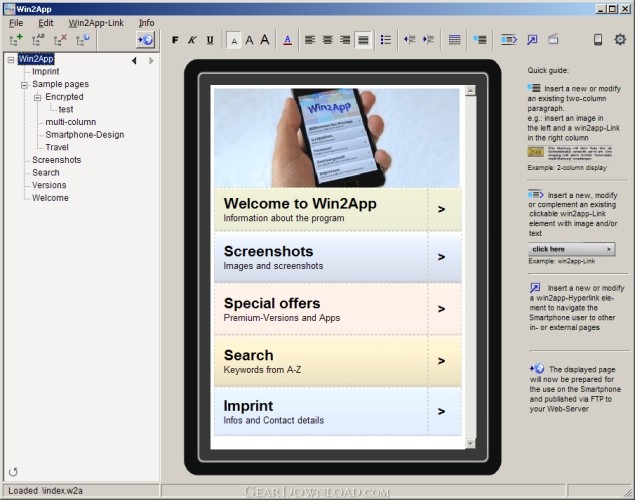Click the publish page globe icon

[145, 40]
